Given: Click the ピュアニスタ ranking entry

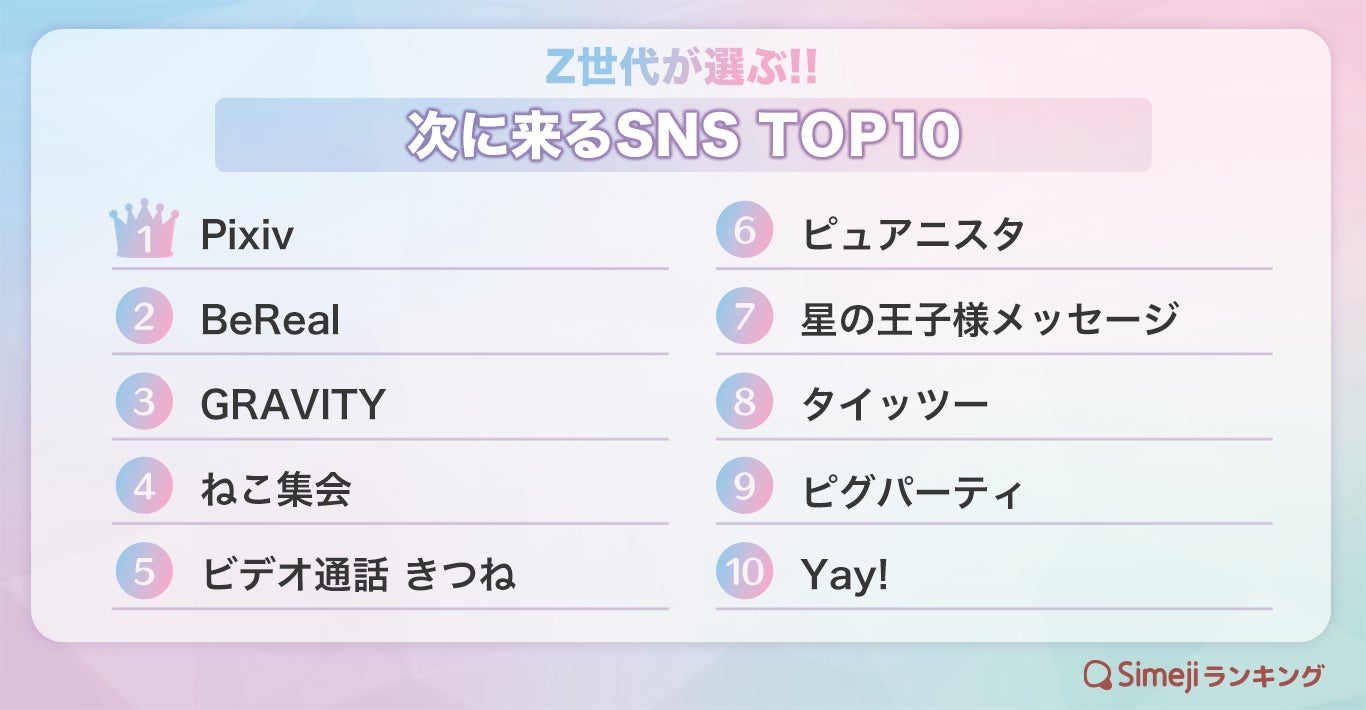Looking at the screenshot, I should [x=913, y=235].
